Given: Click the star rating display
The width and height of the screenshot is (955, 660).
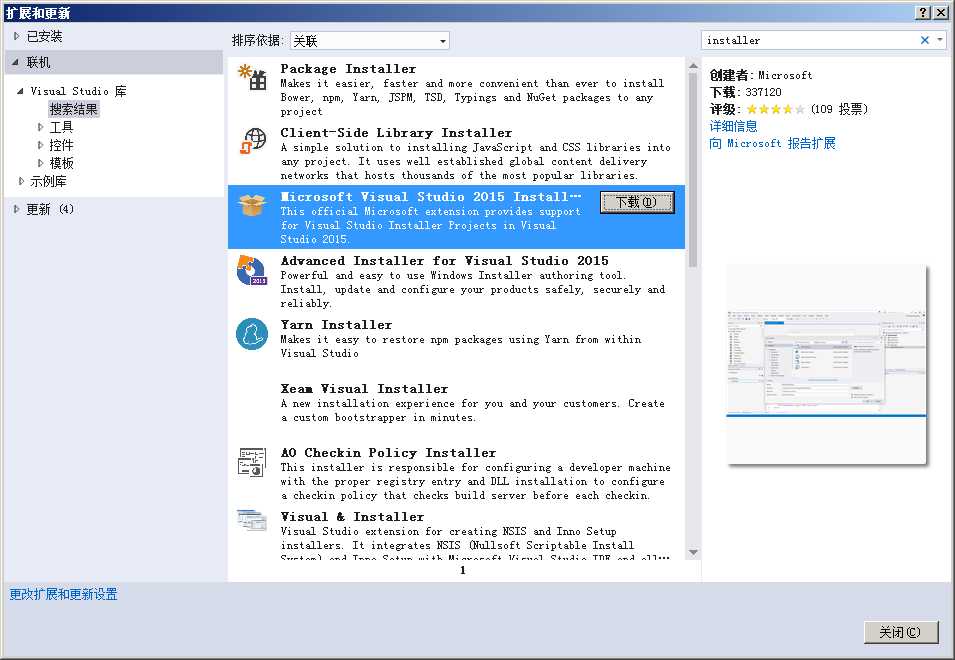Looking at the screenshot, I should tap(775, 109).
